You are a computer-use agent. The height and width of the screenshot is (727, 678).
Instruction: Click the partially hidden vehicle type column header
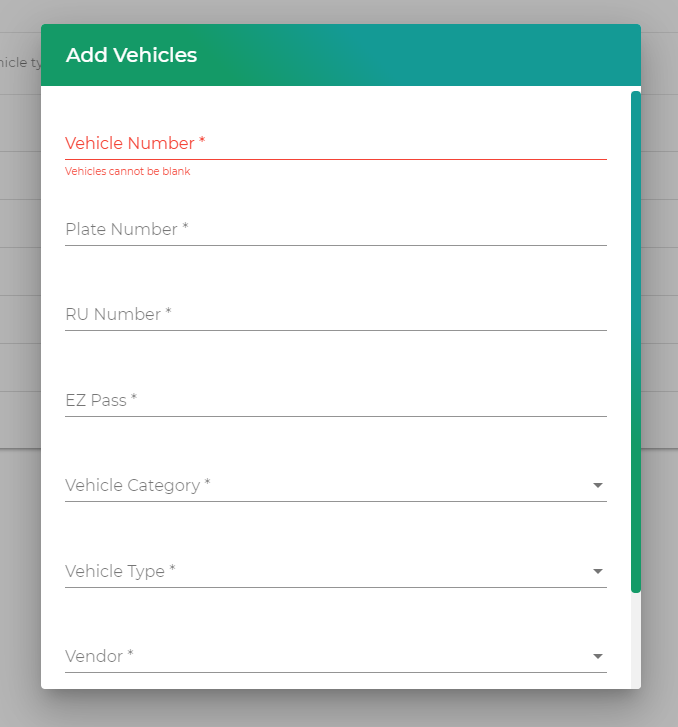pyautogui.click(x=20, y=63)
